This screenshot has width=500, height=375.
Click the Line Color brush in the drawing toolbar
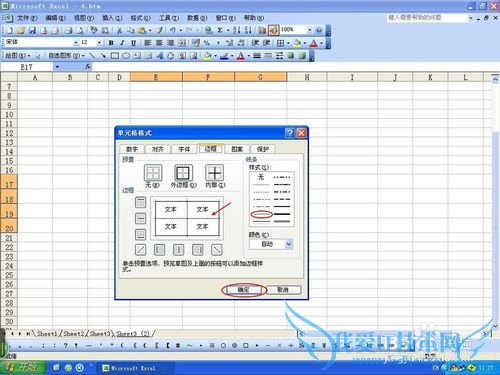tap(224, 56)
